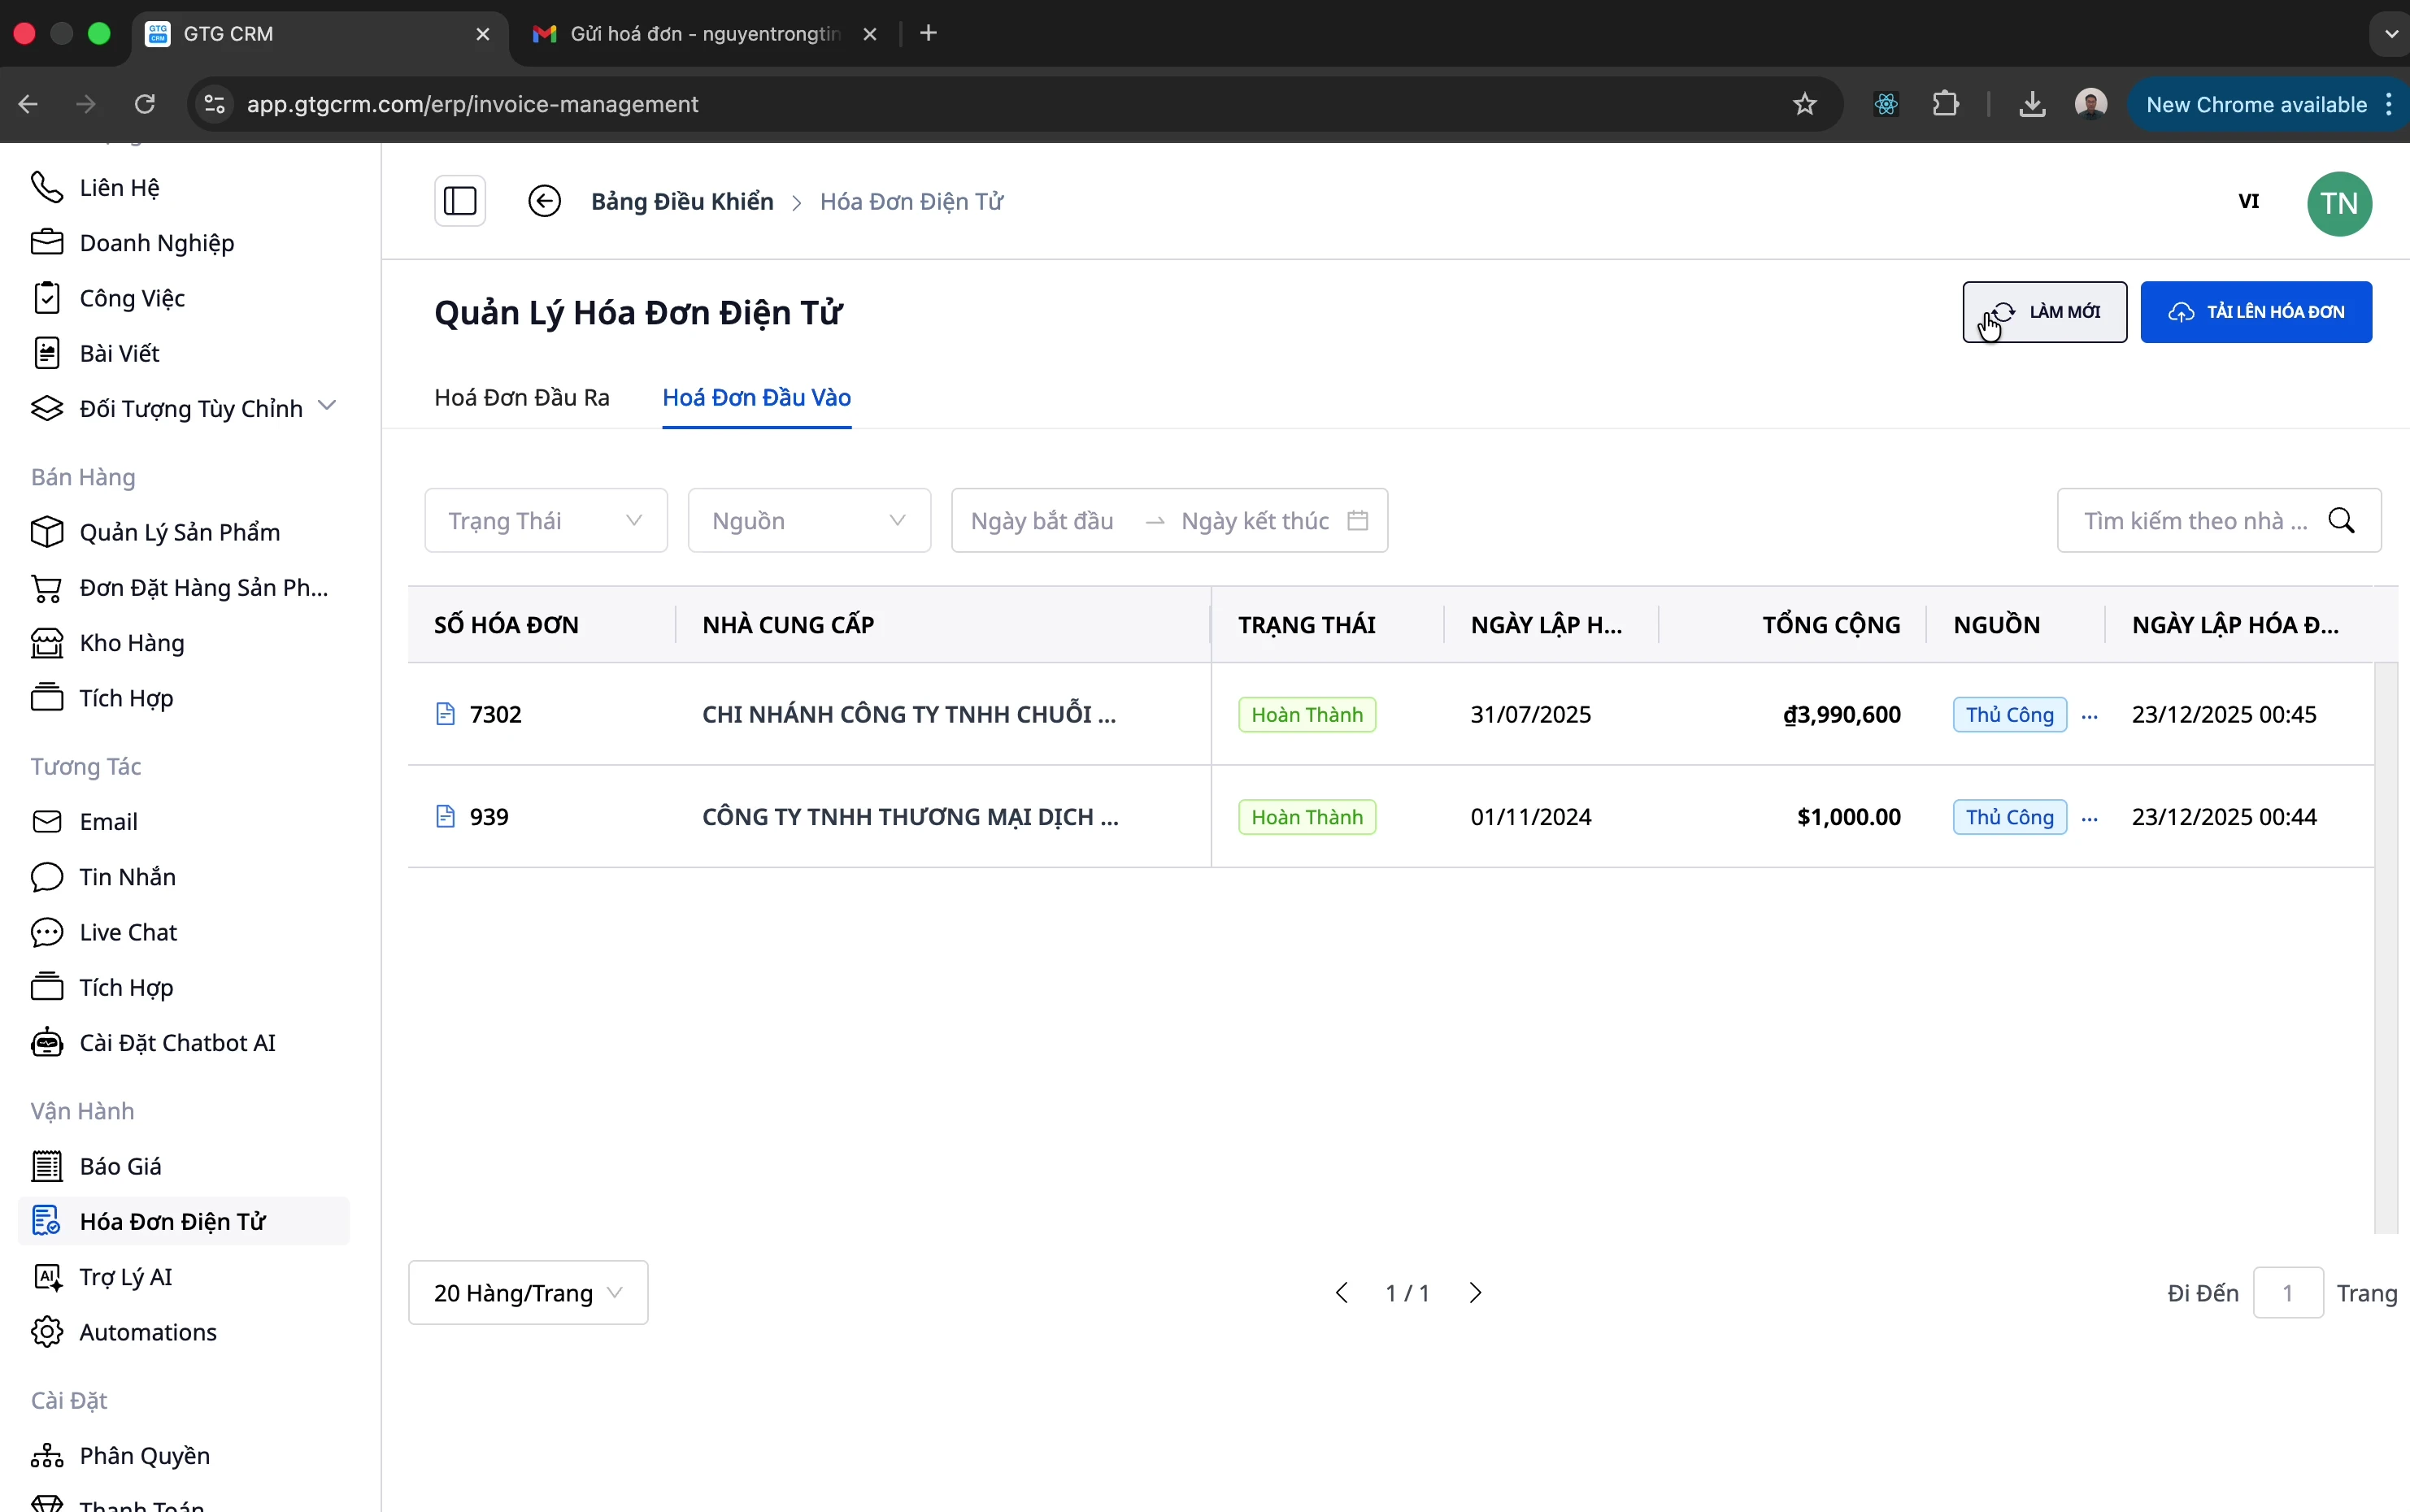Image resolution: width=2410 pixels, height=1512 pixels.
Task: Click the ellipsis next to invoice 7302's Thủ Công tag
Action: 2090,716
